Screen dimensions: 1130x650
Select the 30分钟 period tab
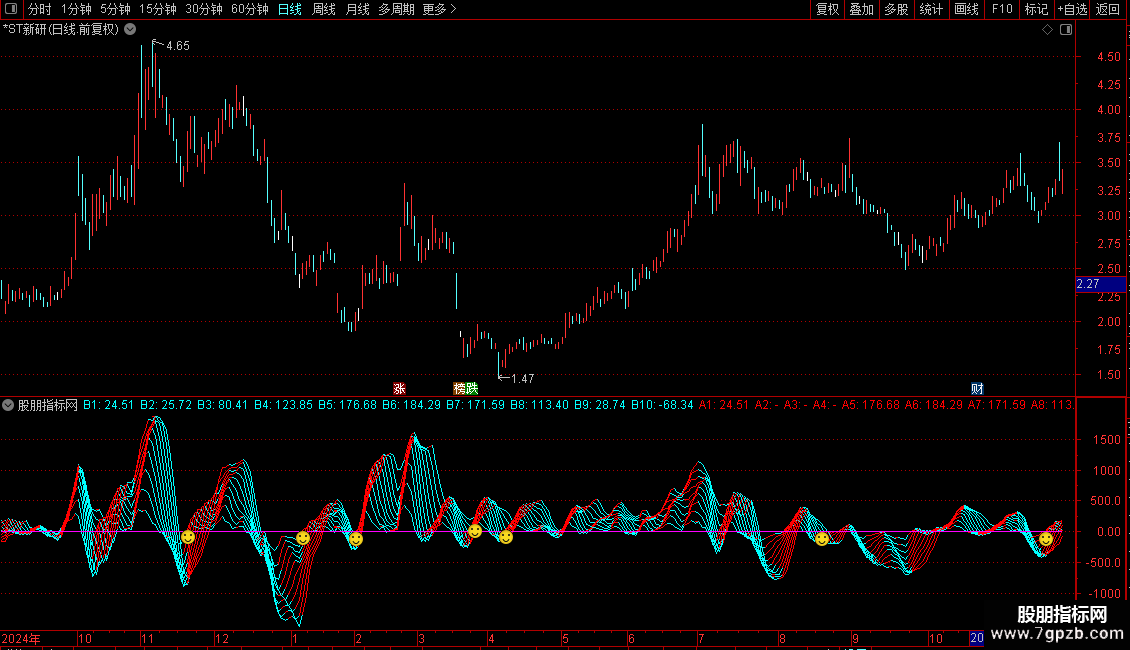204,9
